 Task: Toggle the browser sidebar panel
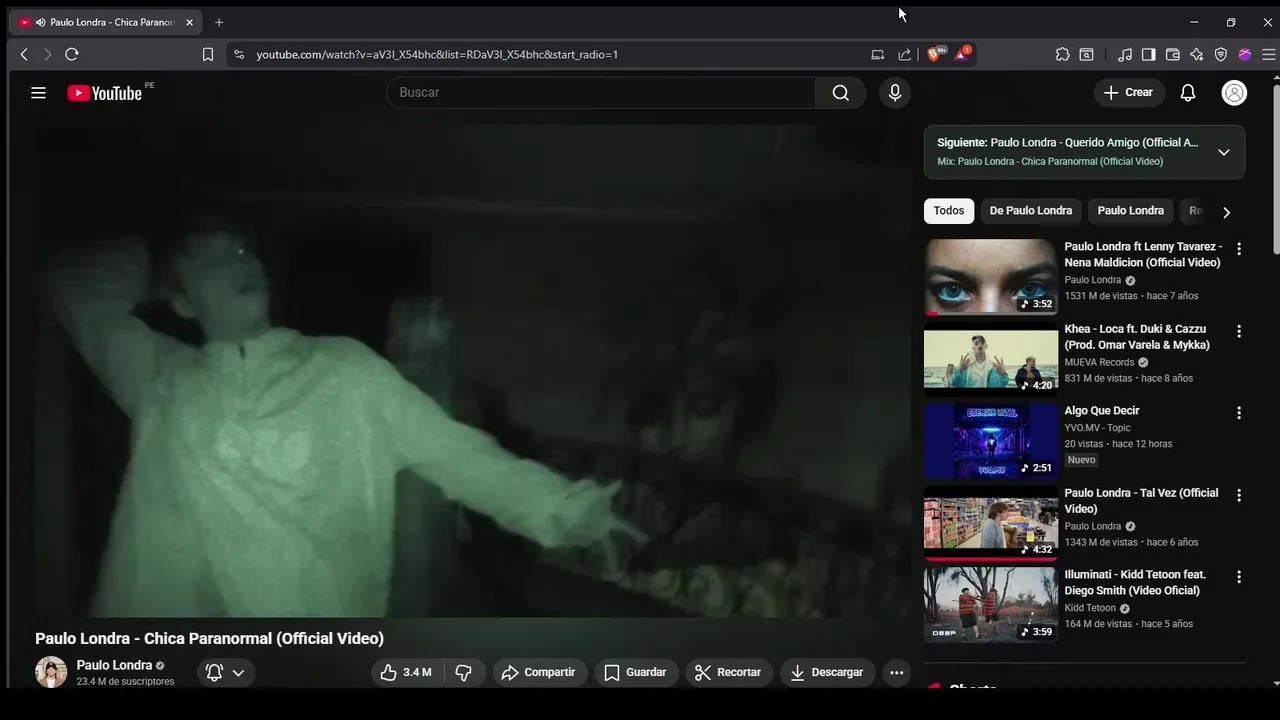[x=1149, y=55]
